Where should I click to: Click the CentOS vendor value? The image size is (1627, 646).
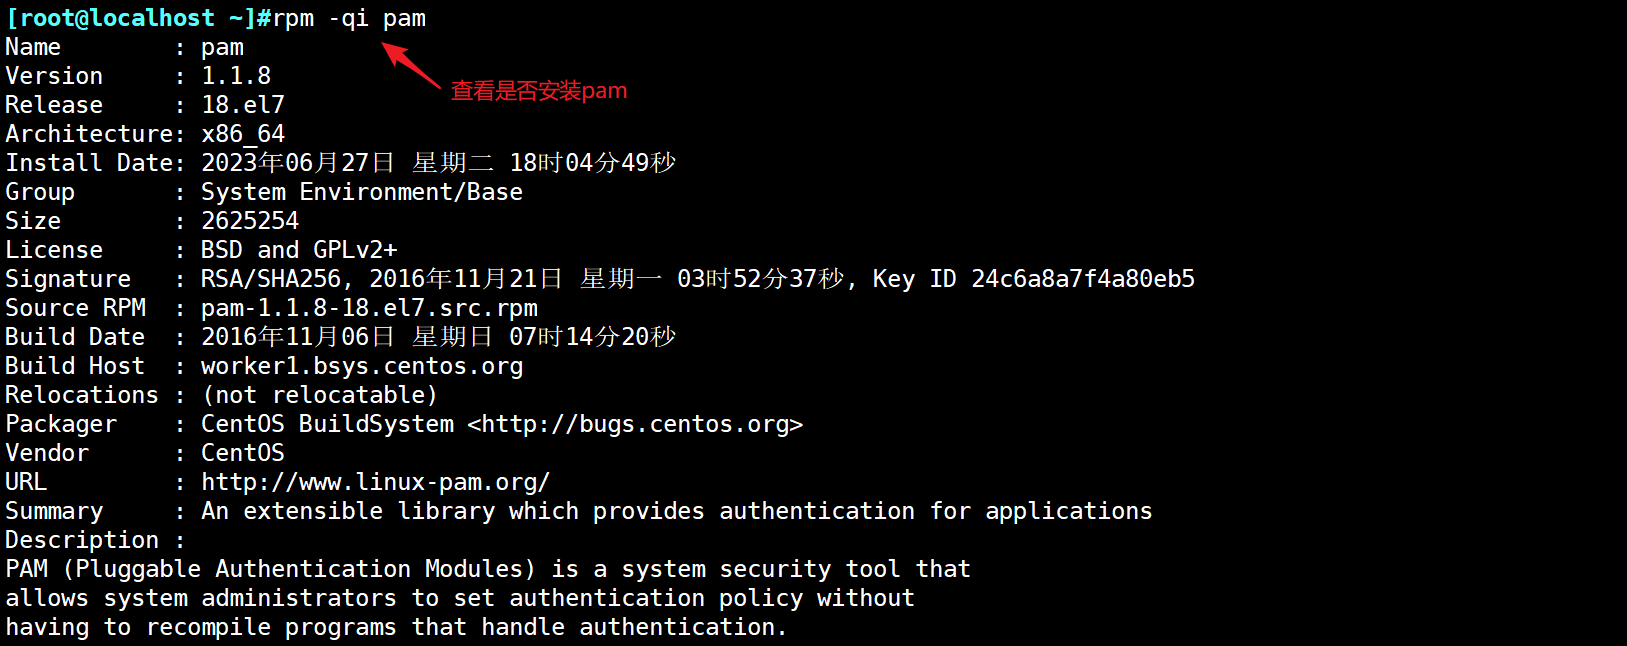coord(243,453)
